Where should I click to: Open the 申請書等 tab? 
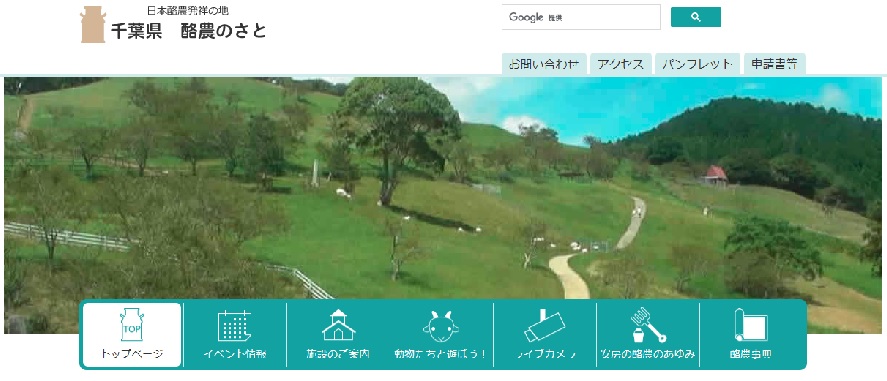[774, 64]
